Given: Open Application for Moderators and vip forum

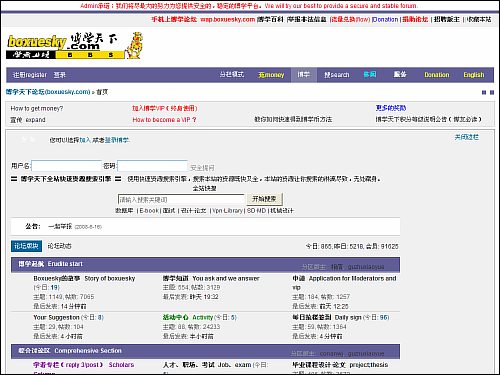Looking at the screenshot, I should coord(344,283).
